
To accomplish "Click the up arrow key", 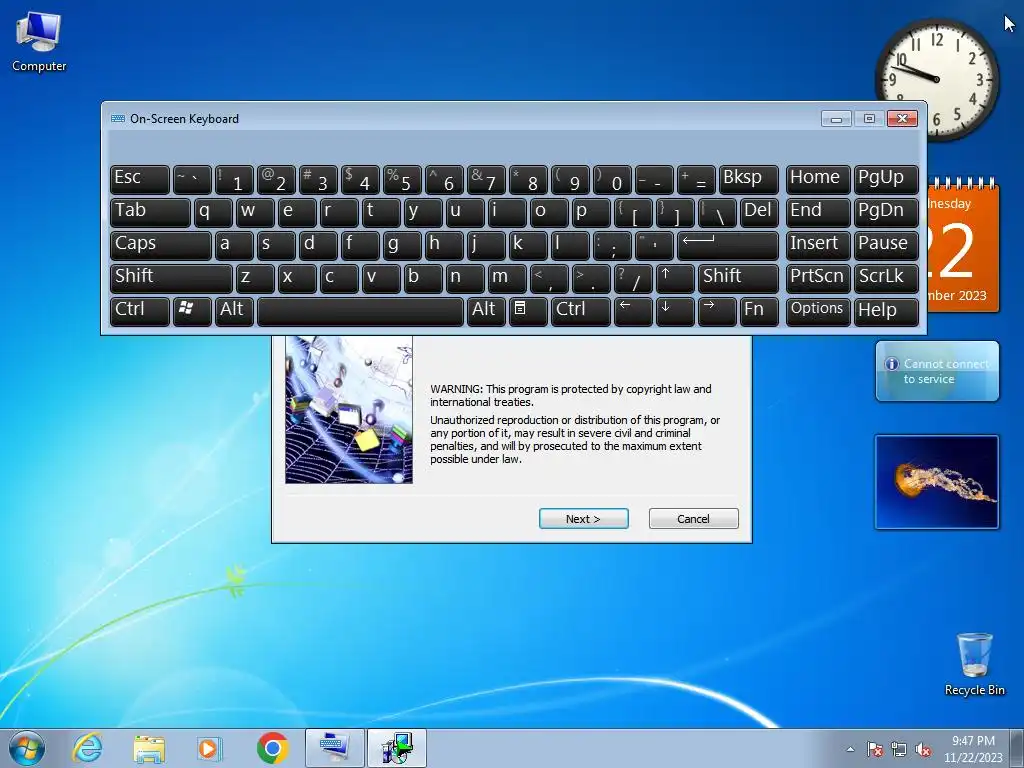I will click(x=675, y=278).
